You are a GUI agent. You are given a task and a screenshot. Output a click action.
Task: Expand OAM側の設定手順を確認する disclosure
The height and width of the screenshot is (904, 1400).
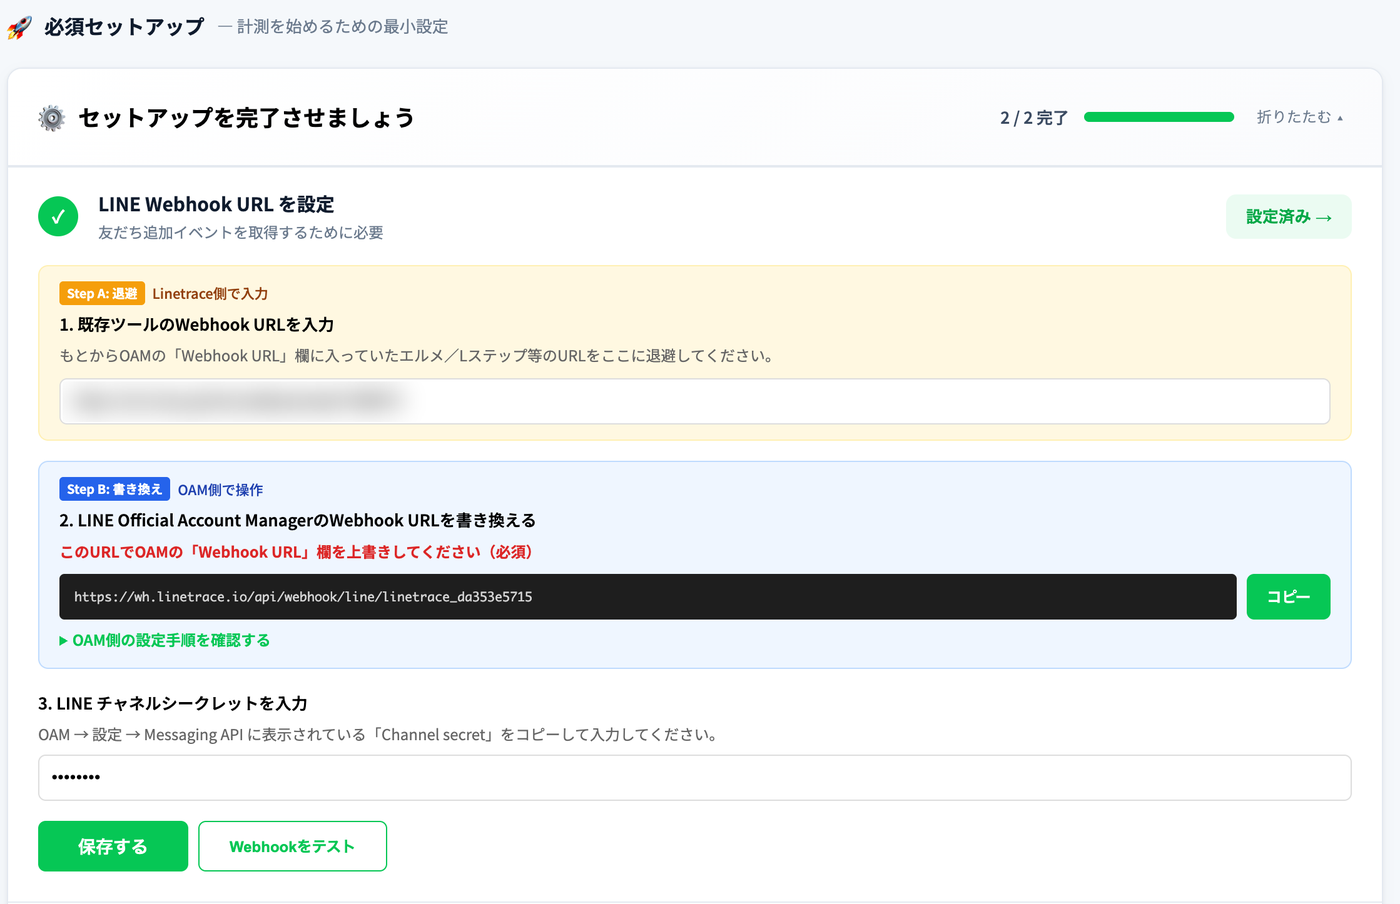(165, 640)
